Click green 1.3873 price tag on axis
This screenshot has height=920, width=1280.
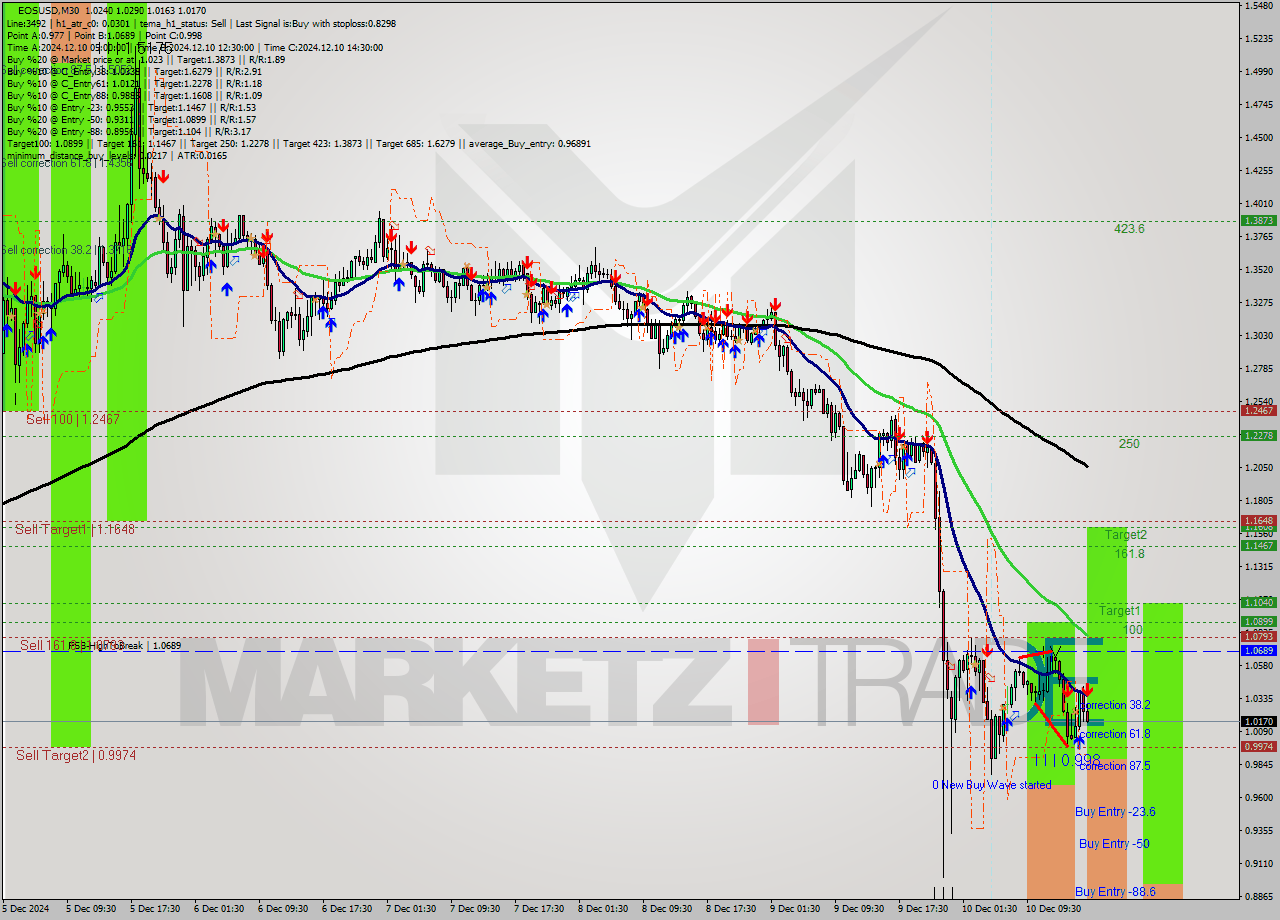tap(1258, 220)
